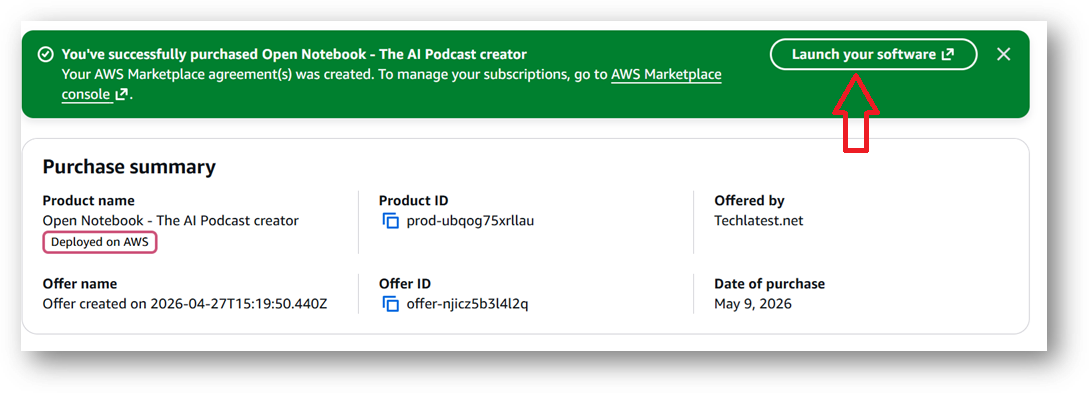Click the Offer name label

tap(80, 284)
